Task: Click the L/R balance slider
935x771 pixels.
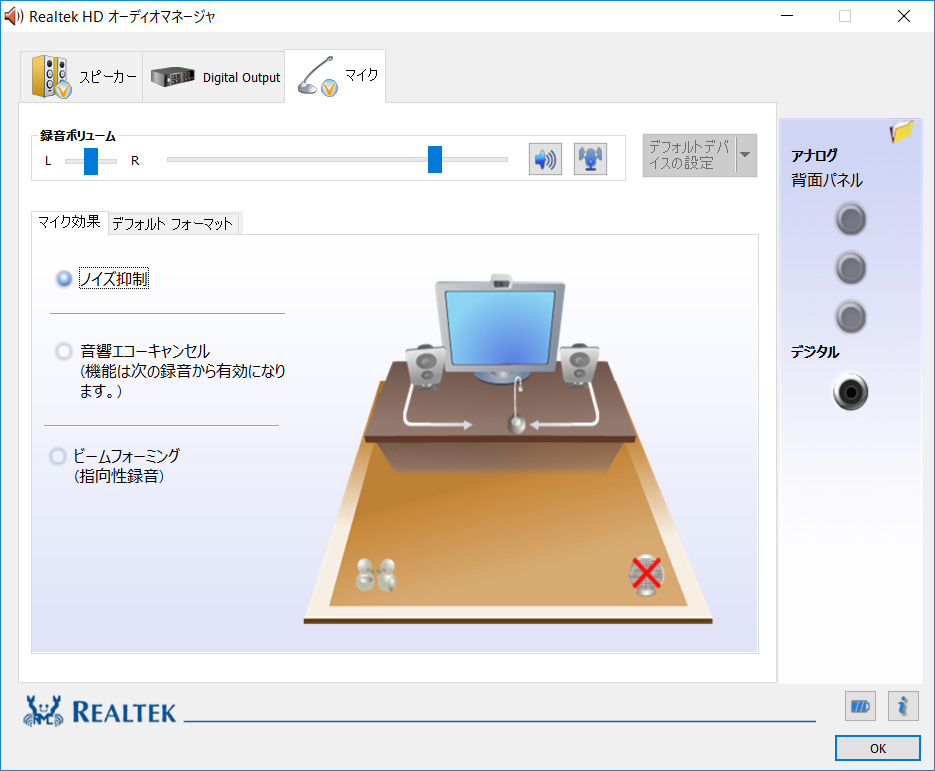Action: [91, 161]
